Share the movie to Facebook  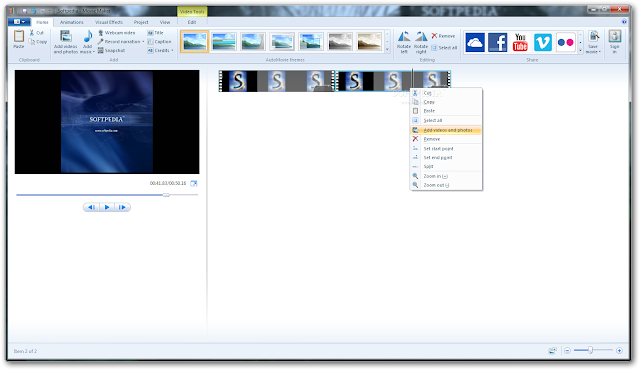(x=498, y=42)
